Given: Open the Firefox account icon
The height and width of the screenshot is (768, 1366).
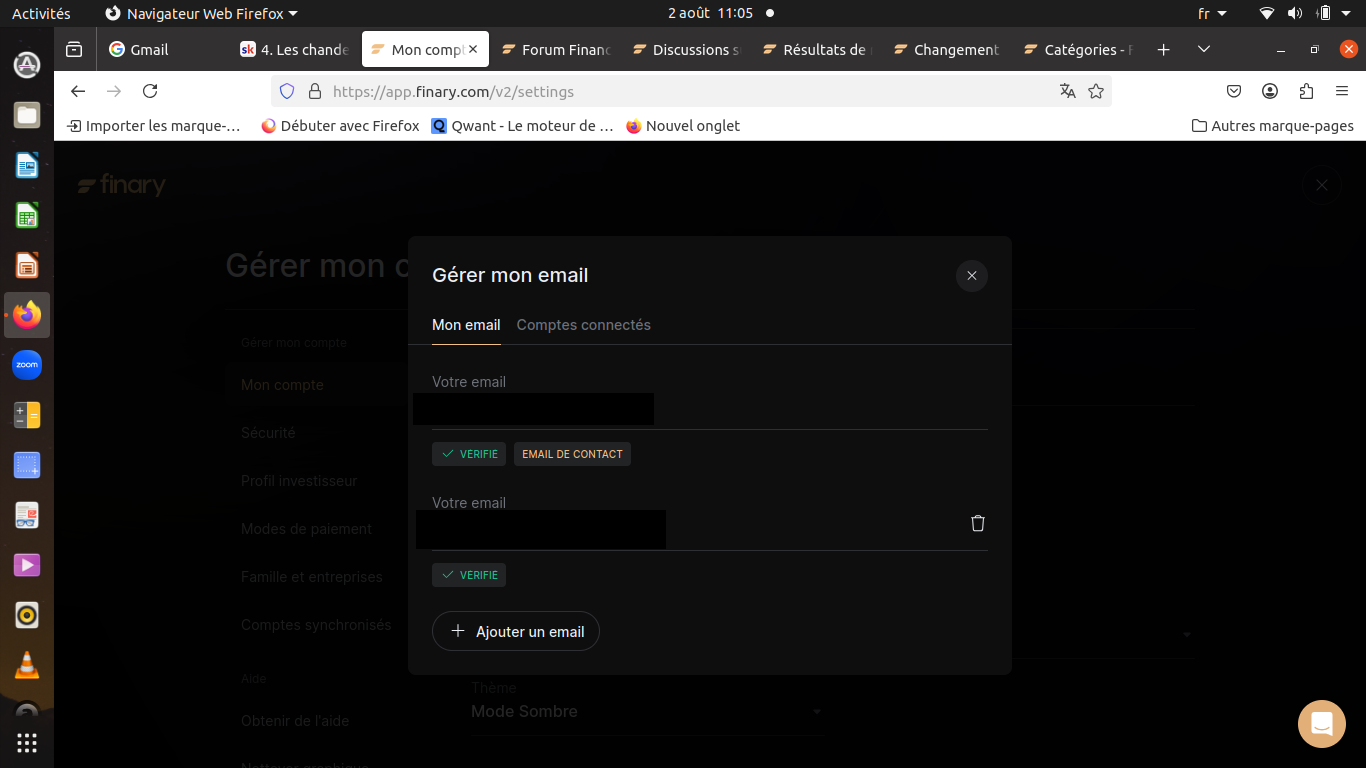Looking at the screenshot, I should click(x=1270, y=91).
